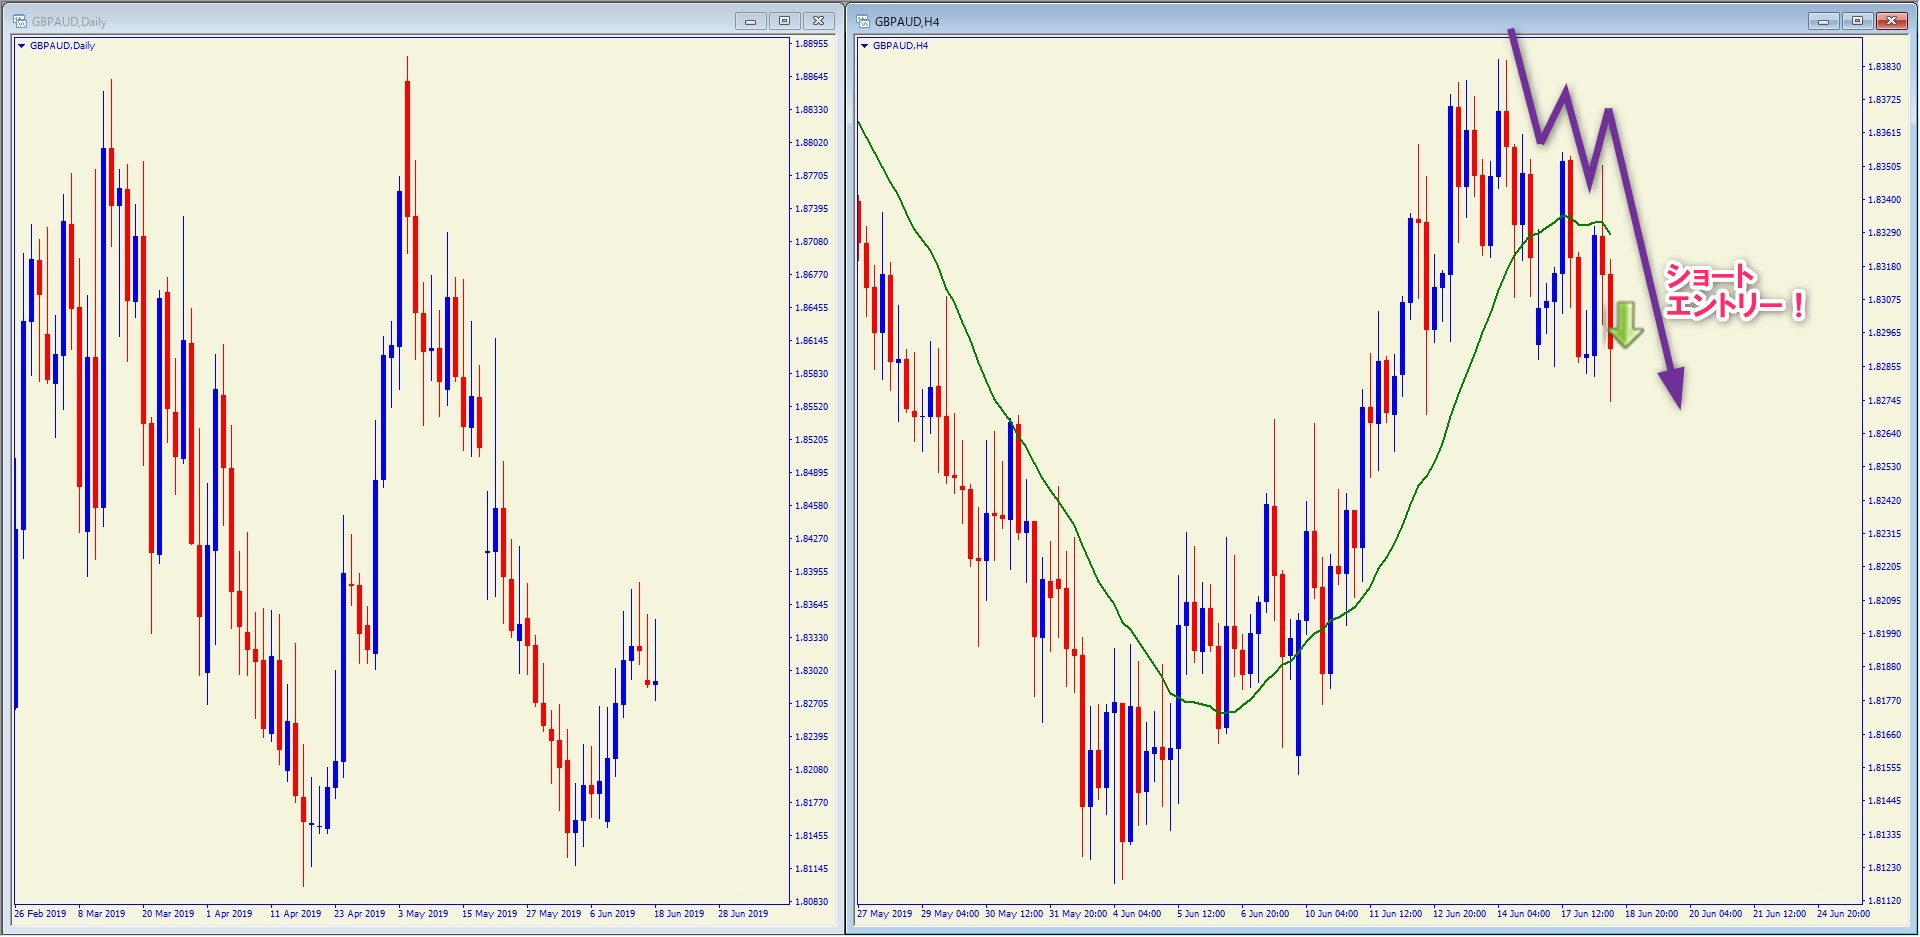Click the 1.81335 price label on the H4 chart
This screenshot has width=1920, height=937.
1885,835
